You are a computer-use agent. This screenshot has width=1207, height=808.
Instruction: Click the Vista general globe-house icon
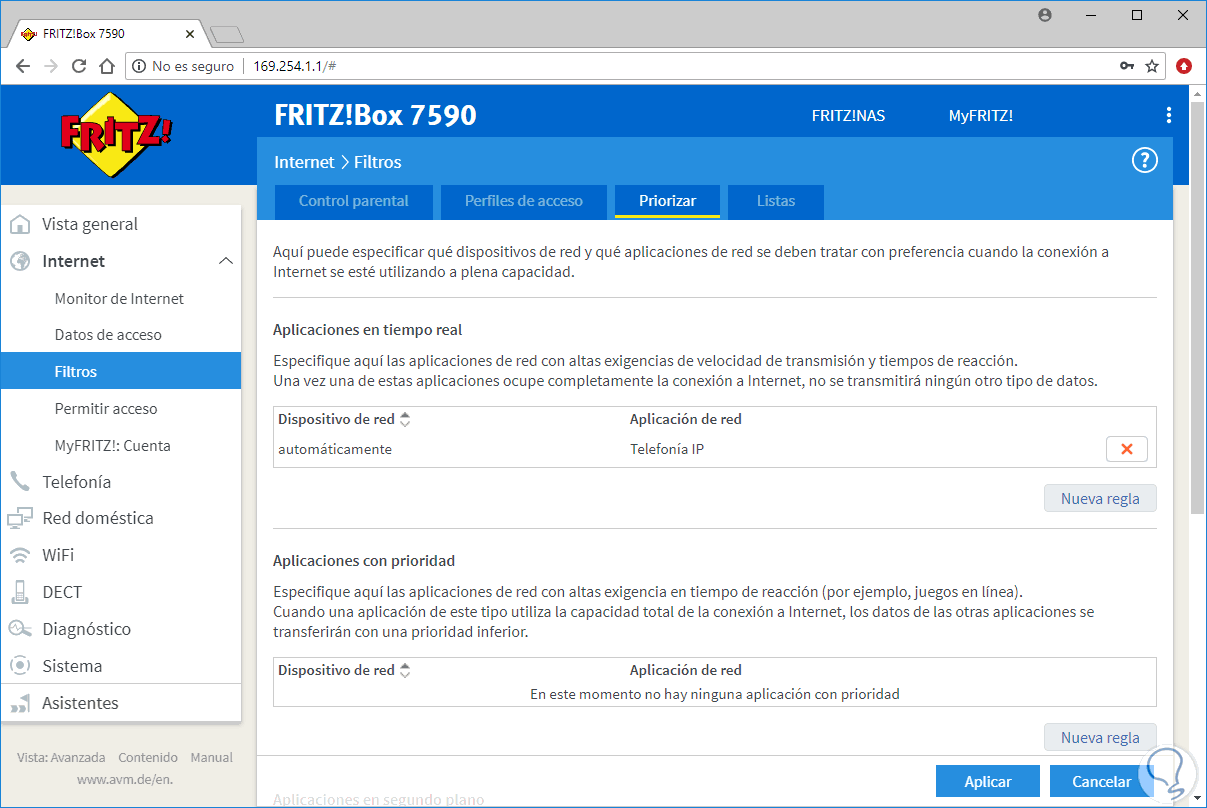pyautogui.click(x=20, y=224)
